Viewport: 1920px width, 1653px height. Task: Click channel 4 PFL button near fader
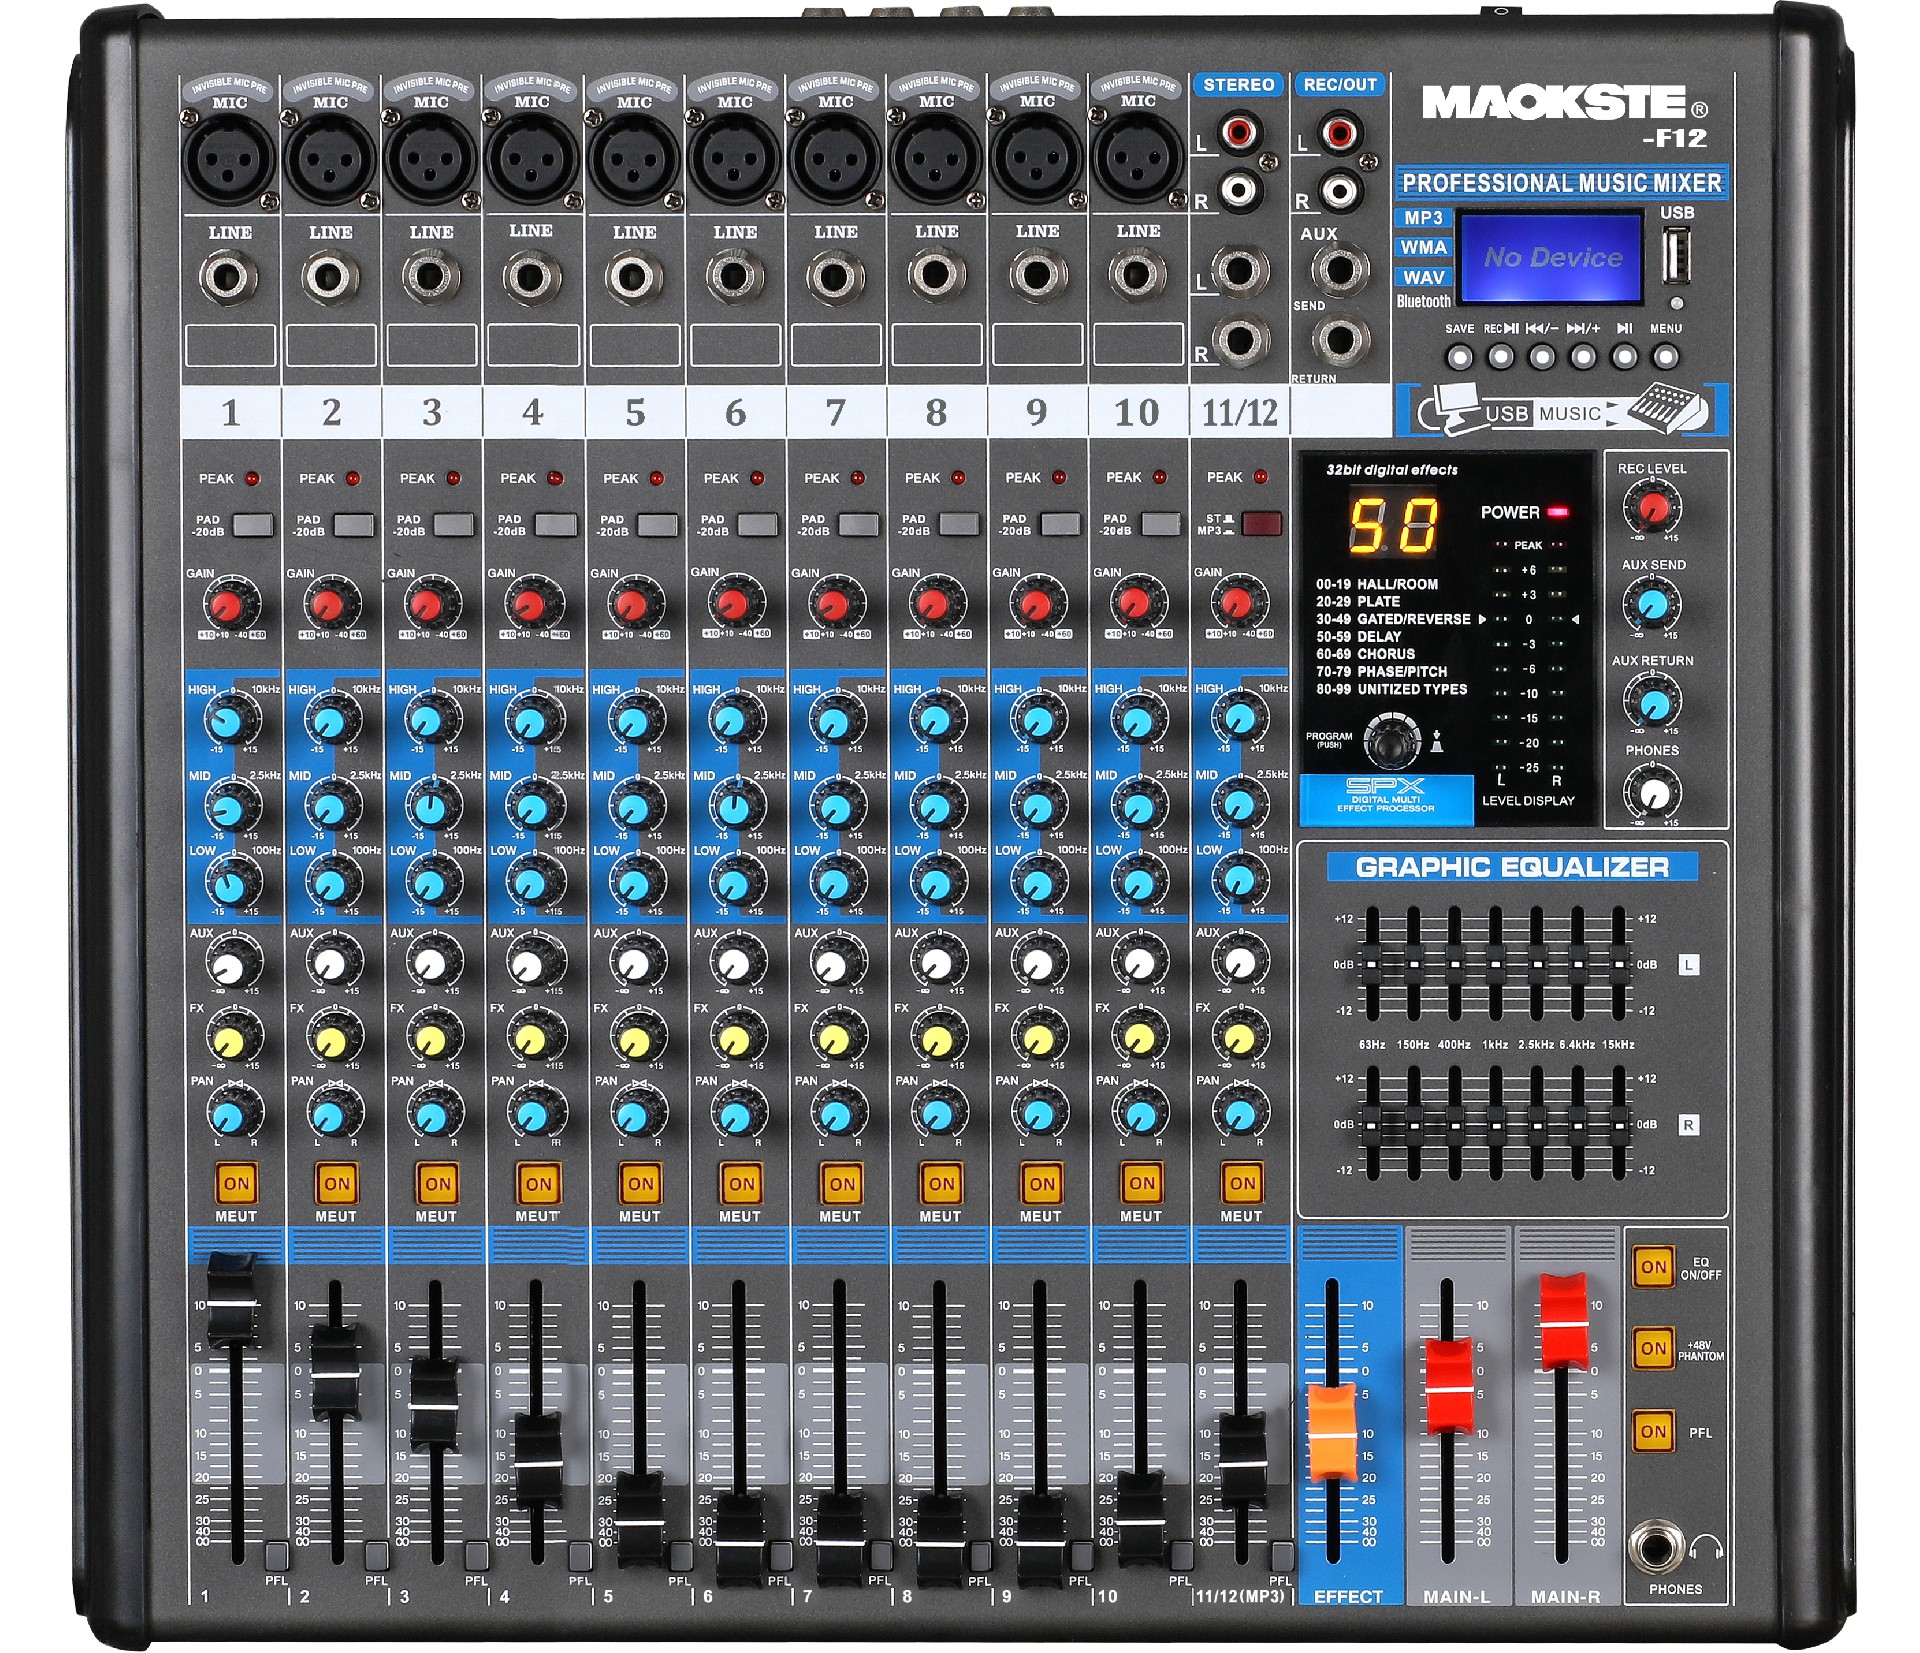click(x=579, y=1556)
